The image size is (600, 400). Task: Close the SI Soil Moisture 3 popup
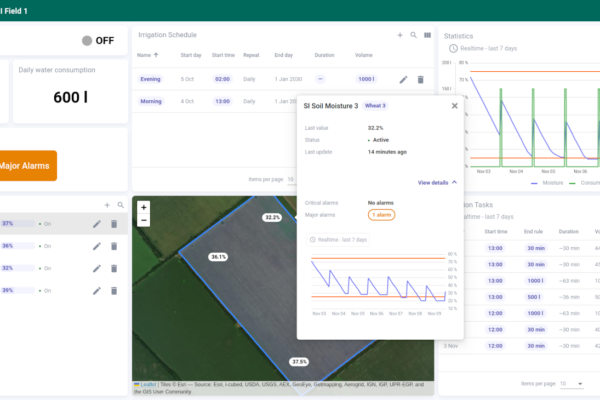coord(454,105)
